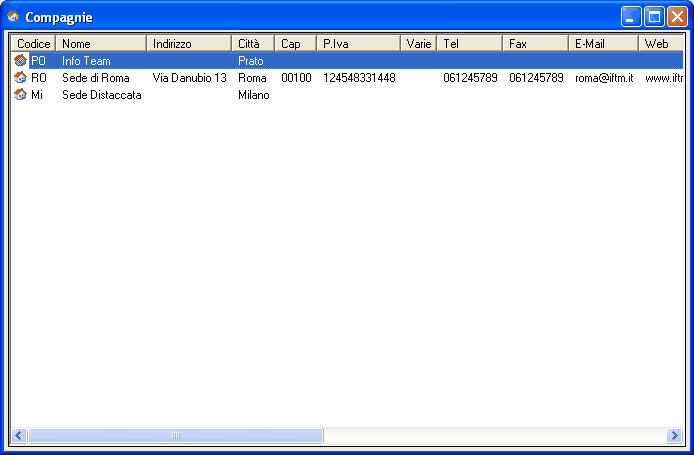This screenshot has width=694, height=455.
Task: Click the Fax column header
Action: 536,43
